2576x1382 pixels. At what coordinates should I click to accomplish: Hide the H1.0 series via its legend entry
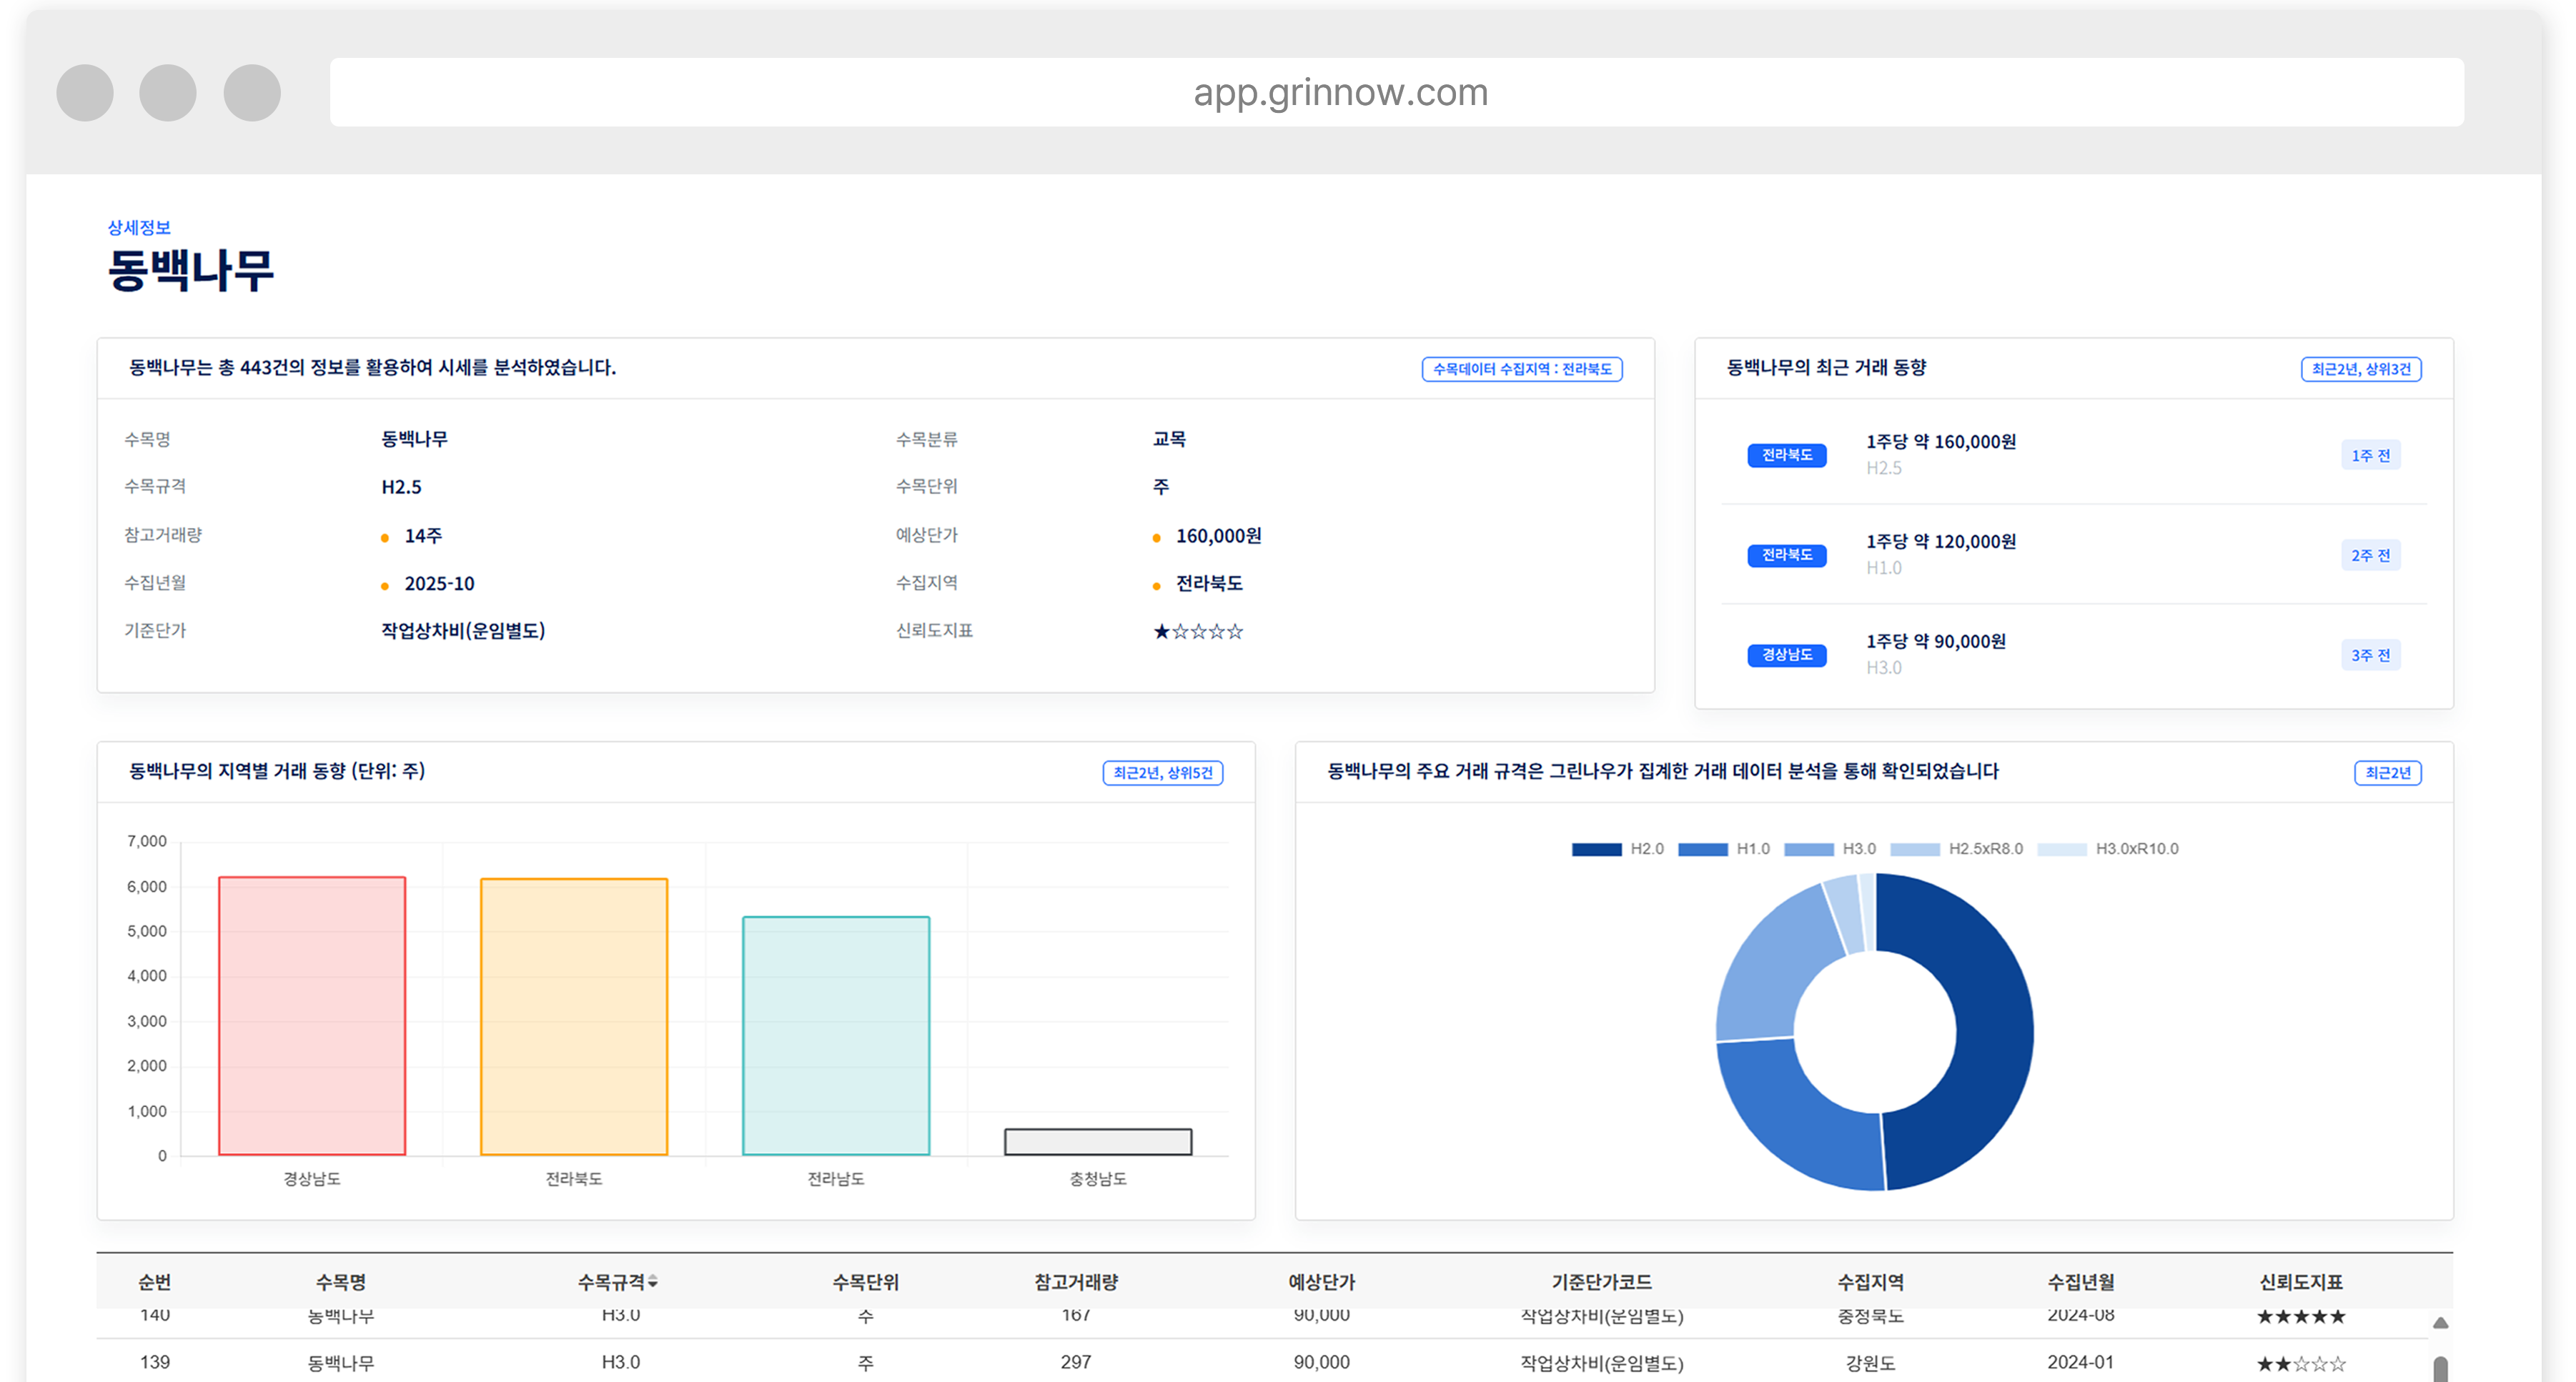tap(1730, 848)
